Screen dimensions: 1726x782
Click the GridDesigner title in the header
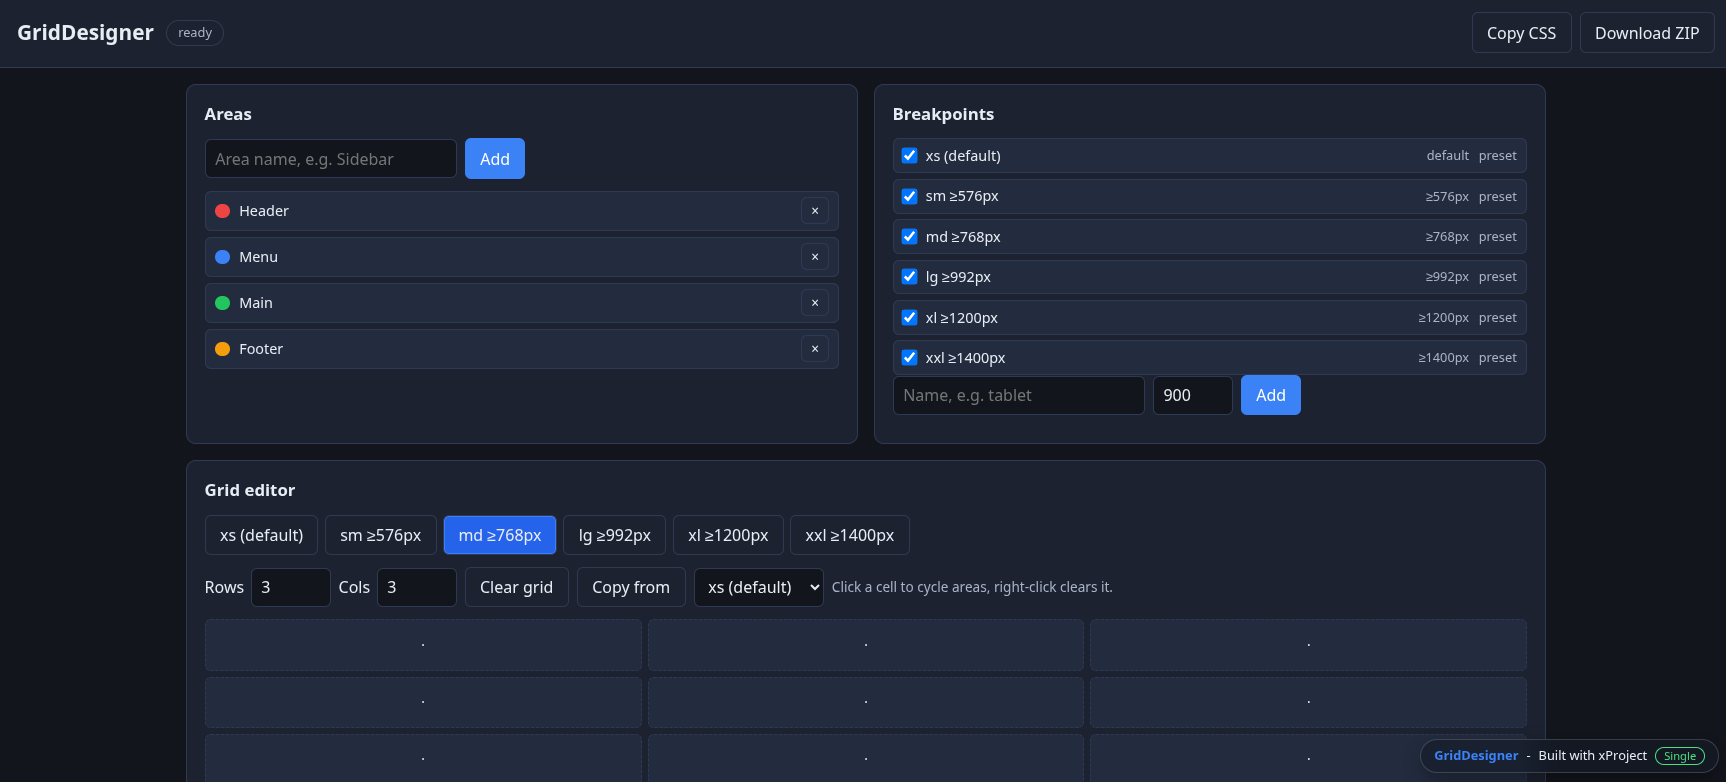tap(86, 33)
